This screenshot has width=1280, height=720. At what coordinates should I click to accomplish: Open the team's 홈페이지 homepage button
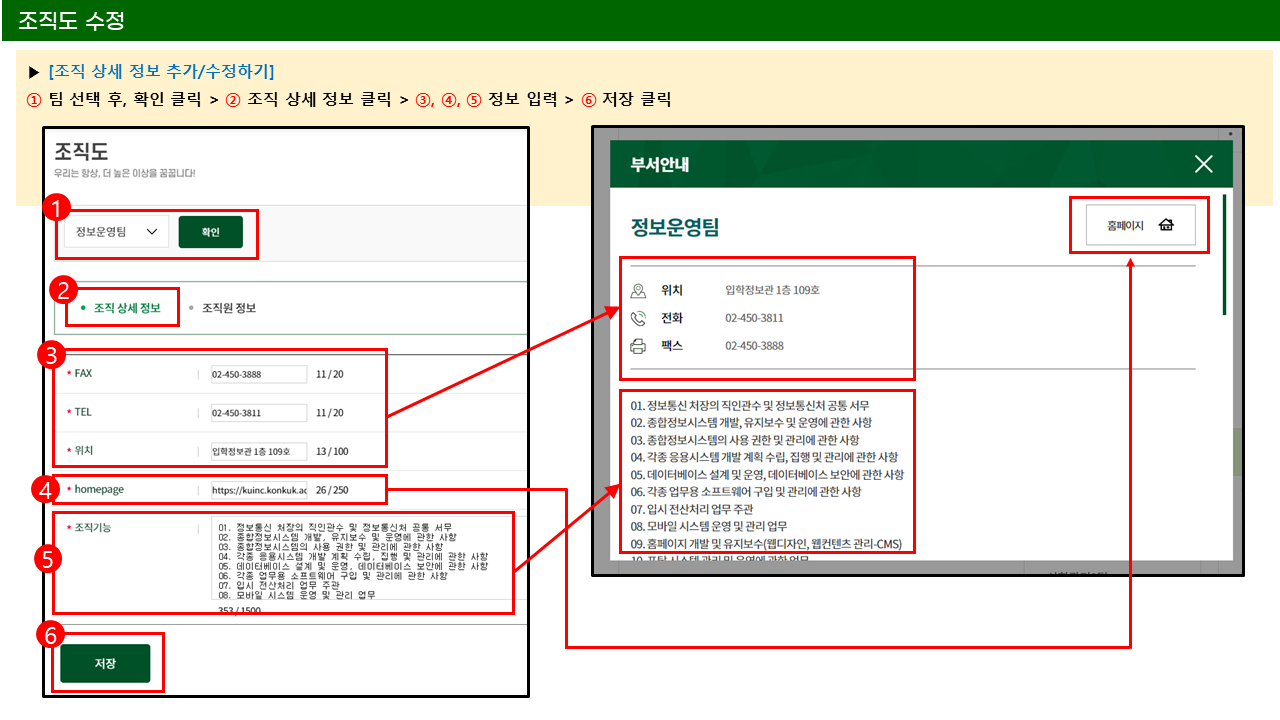click(x=1140, y=224)
